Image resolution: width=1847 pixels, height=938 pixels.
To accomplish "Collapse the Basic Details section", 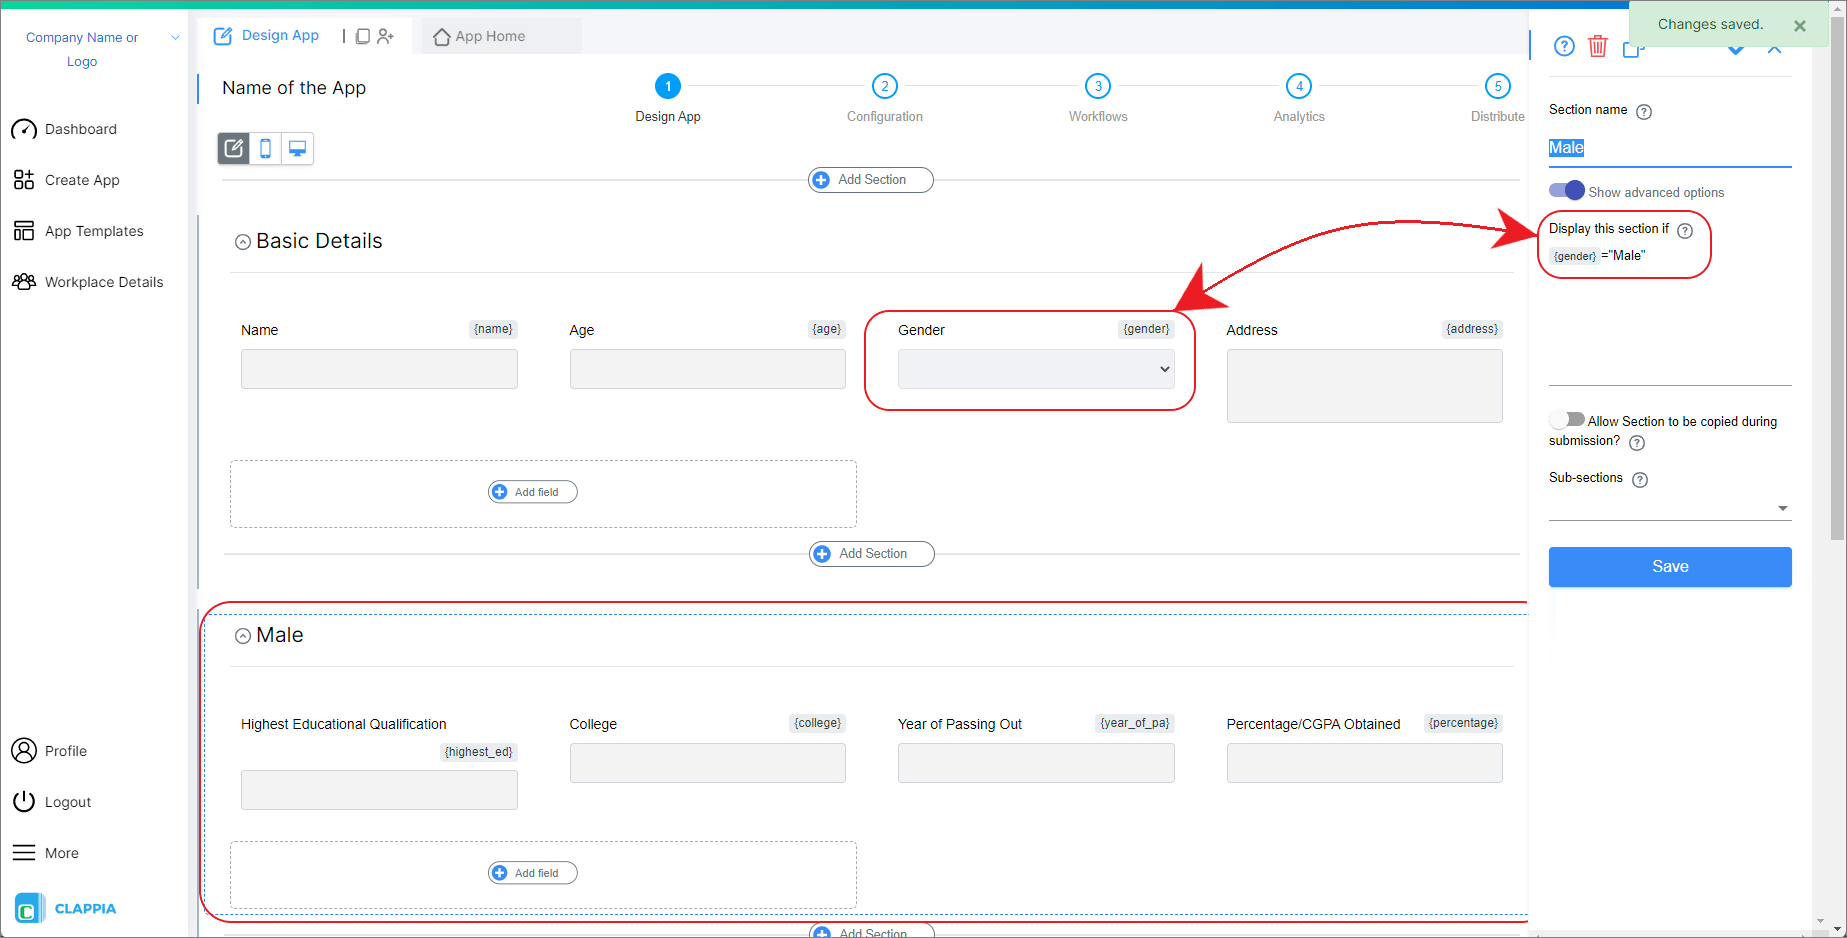I will click(x=242, y=241).
